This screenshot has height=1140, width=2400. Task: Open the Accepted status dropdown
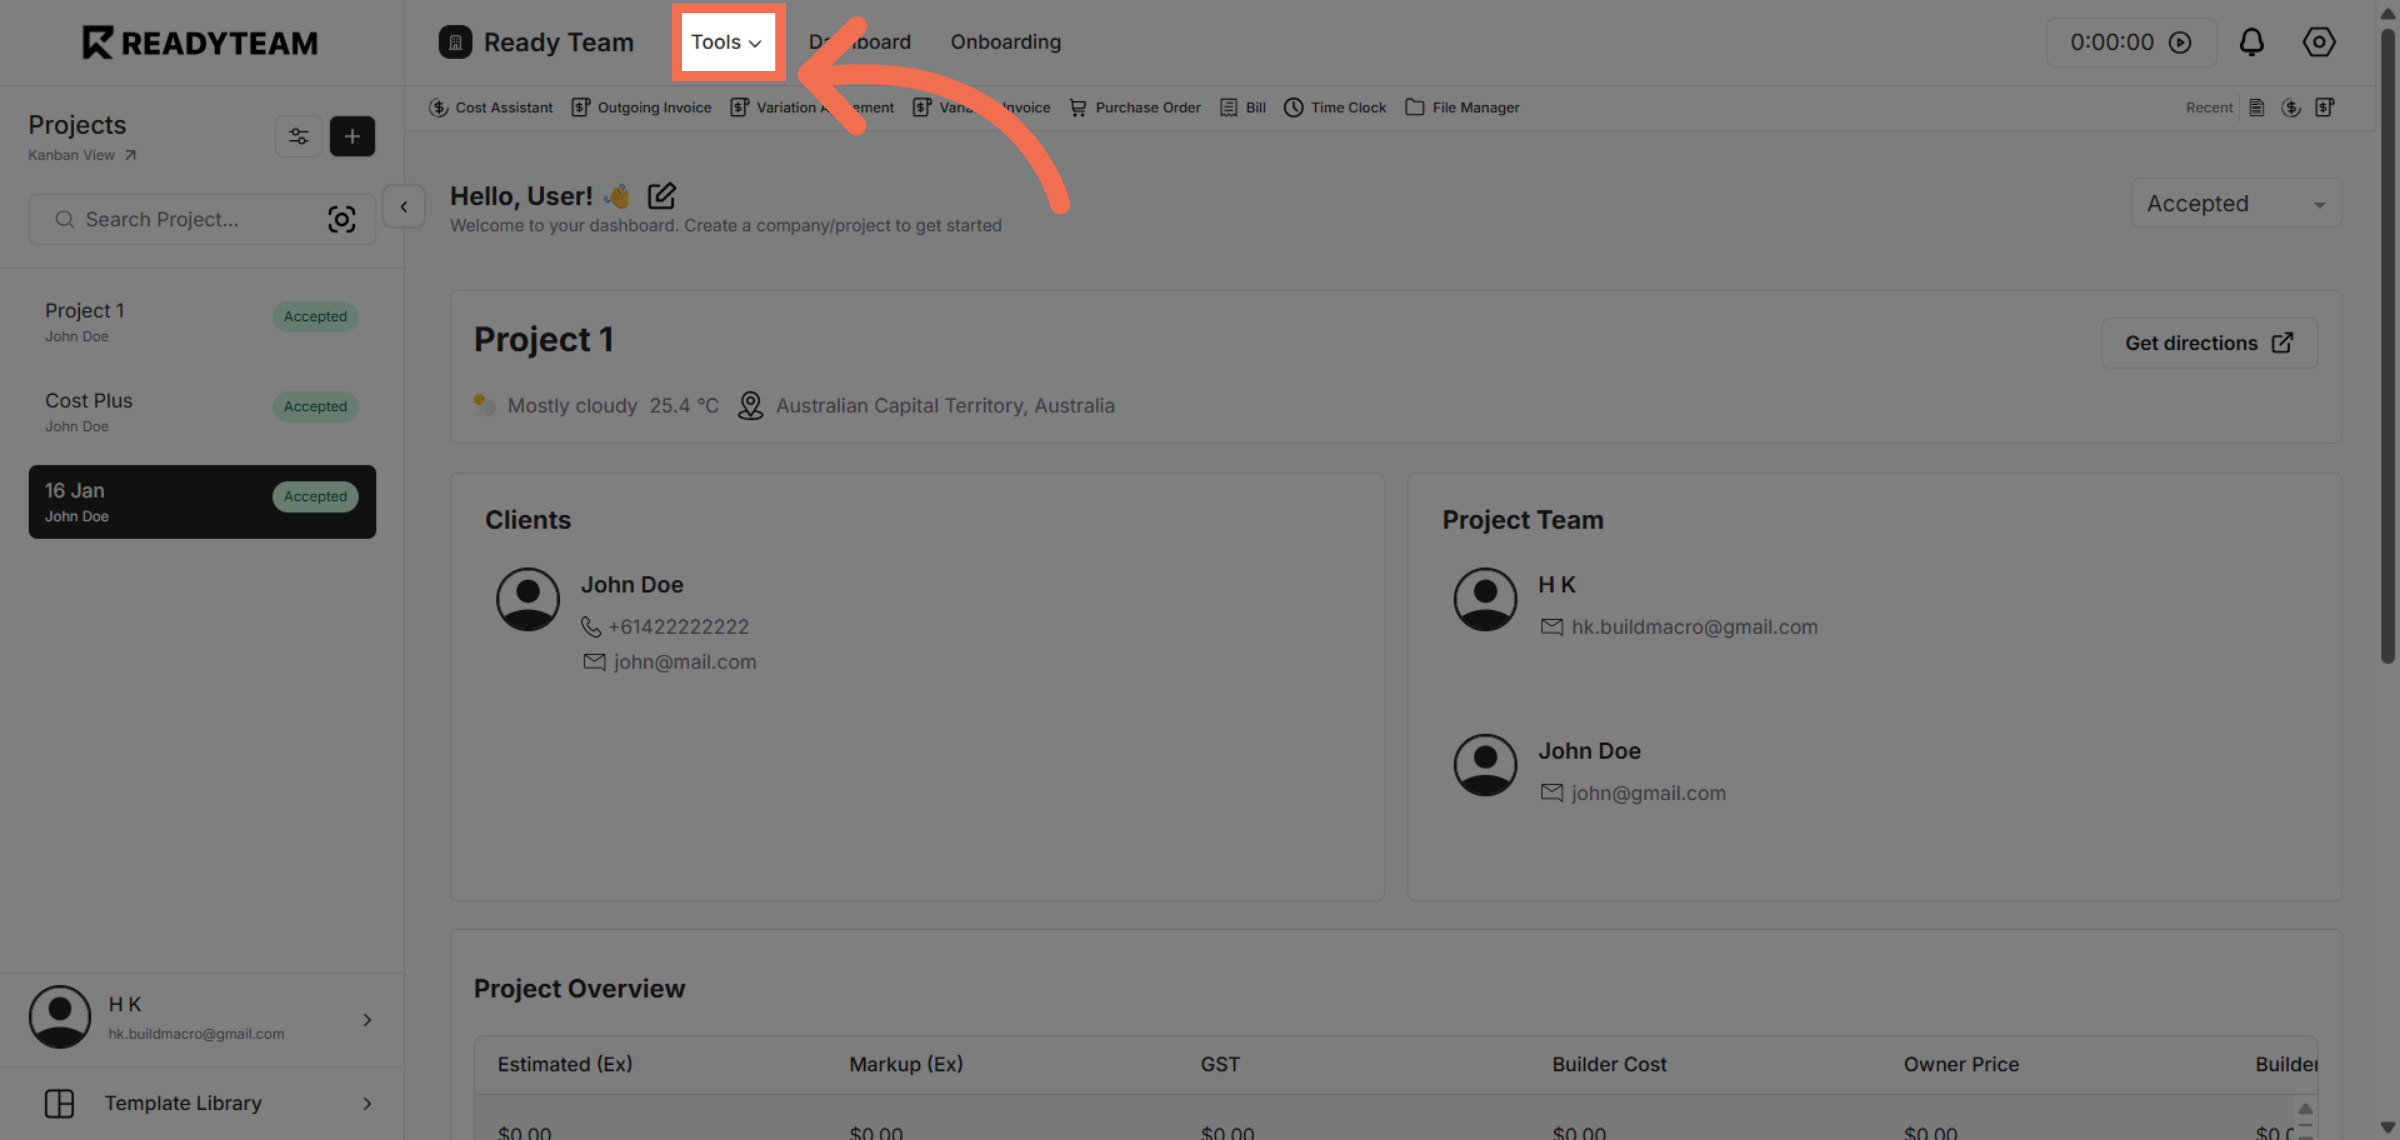2236,203
